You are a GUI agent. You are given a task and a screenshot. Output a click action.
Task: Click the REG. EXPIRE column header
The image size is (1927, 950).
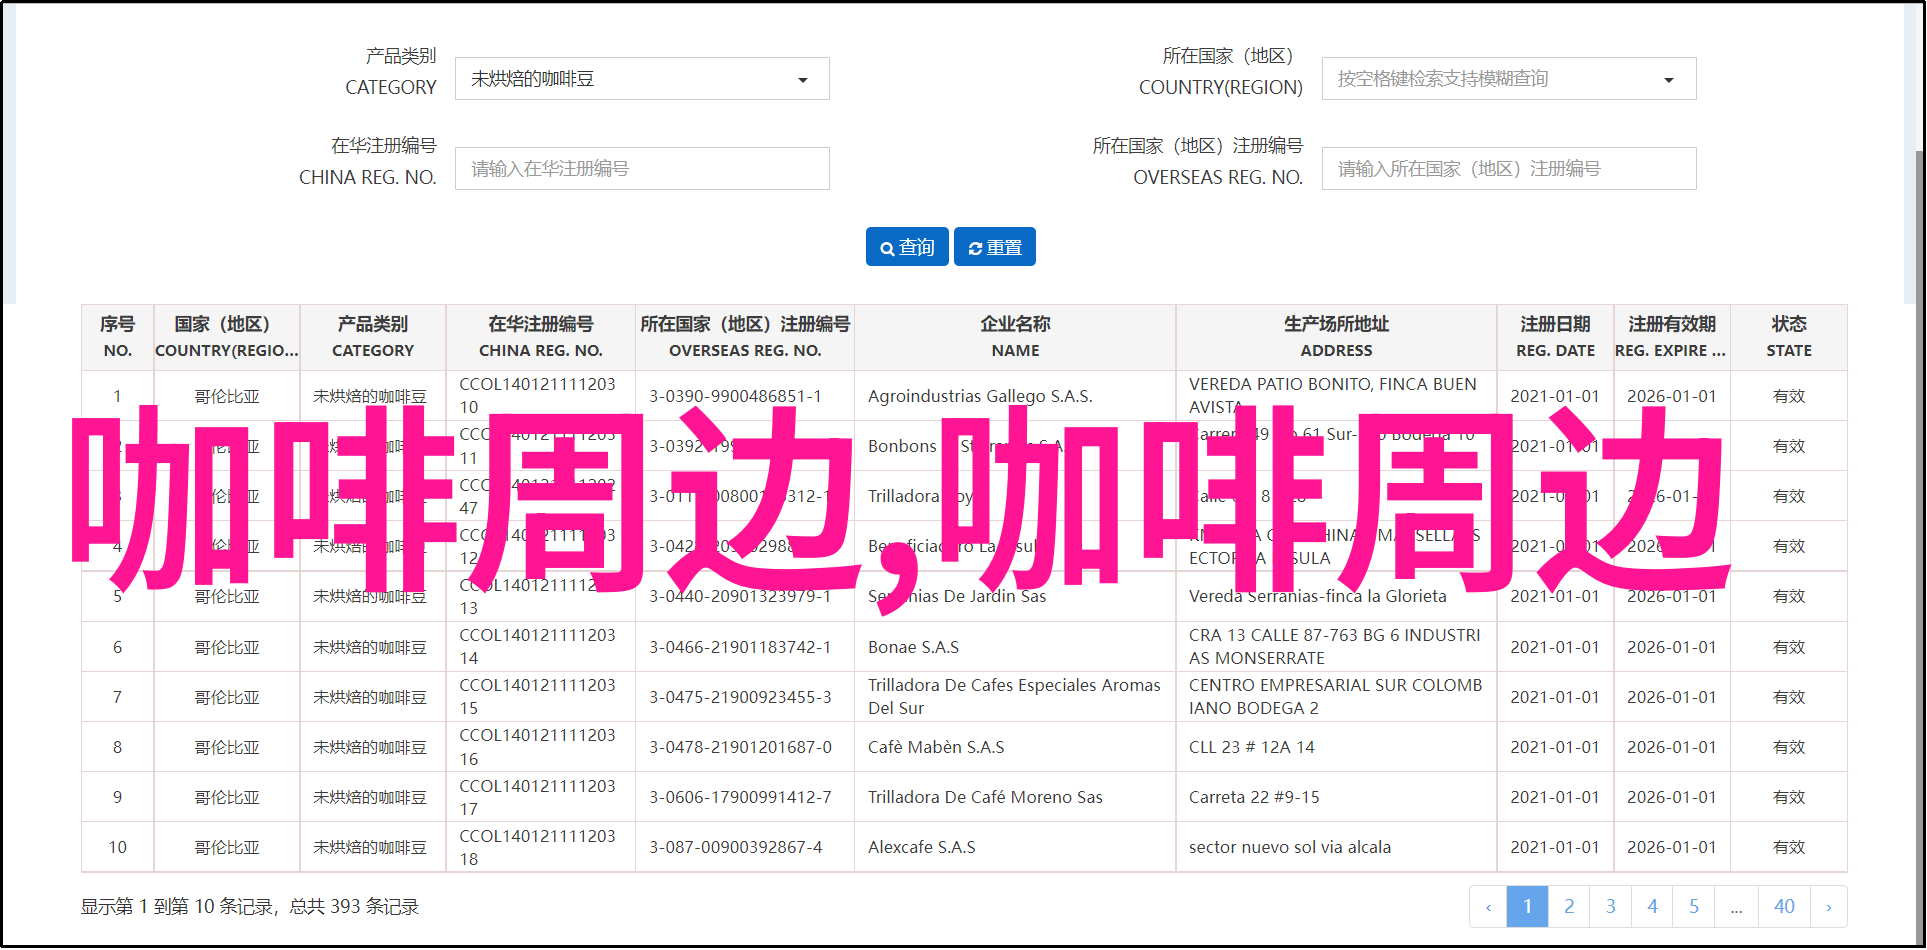[x=1672, y=337]
